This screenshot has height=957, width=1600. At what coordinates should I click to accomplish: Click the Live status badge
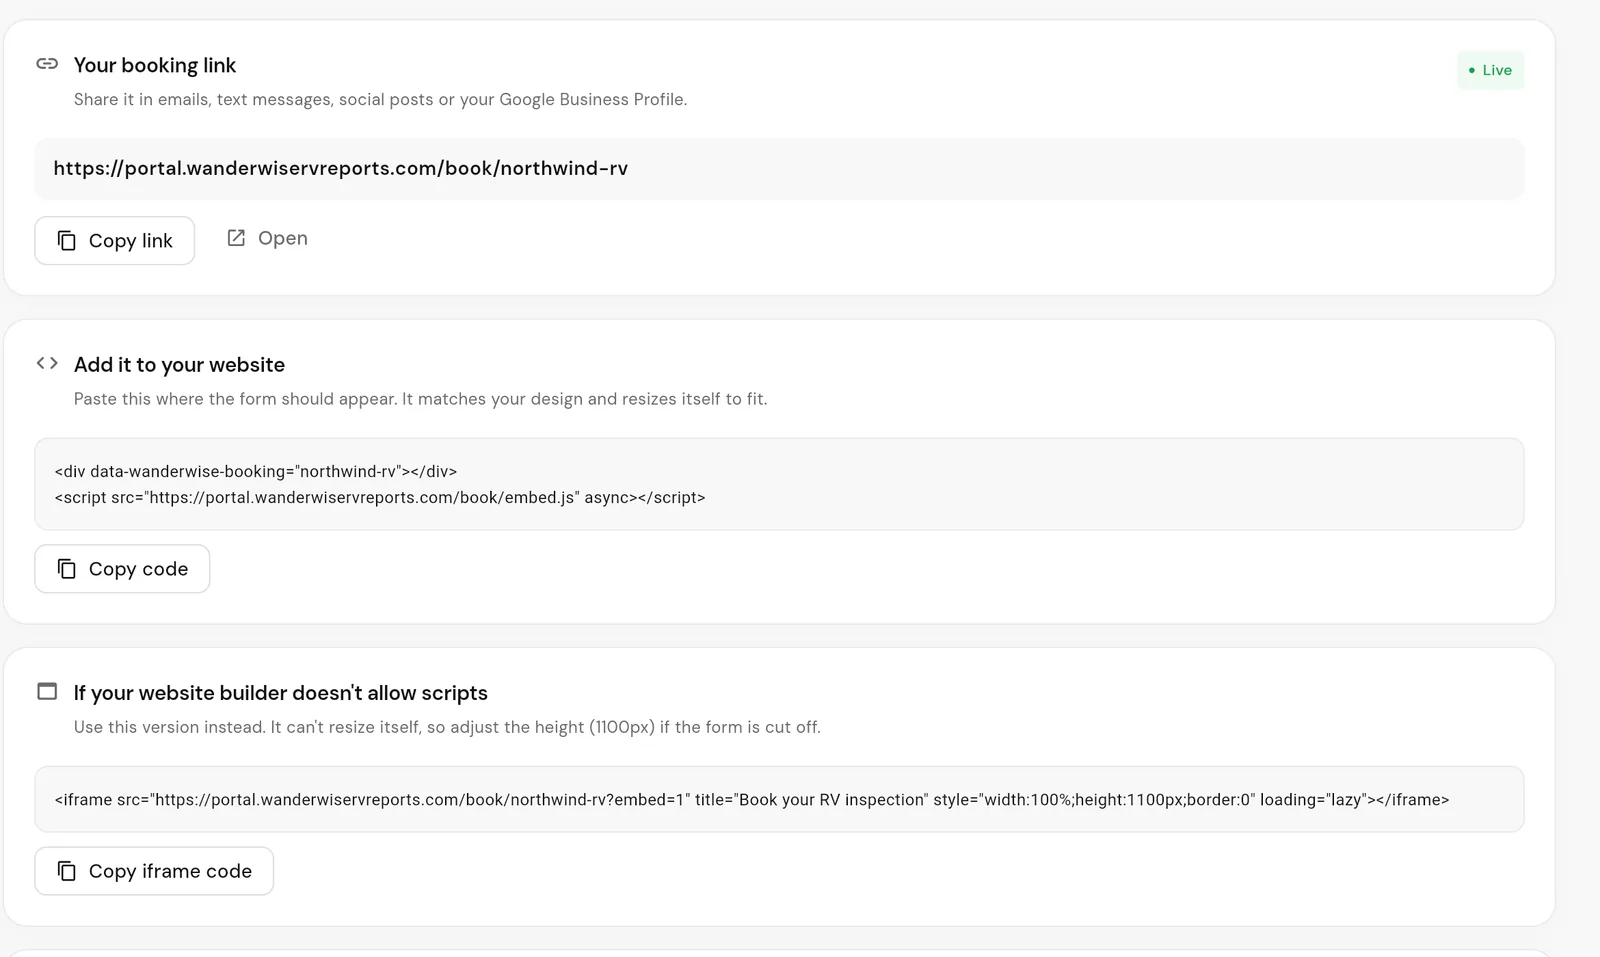[1490, 70]
